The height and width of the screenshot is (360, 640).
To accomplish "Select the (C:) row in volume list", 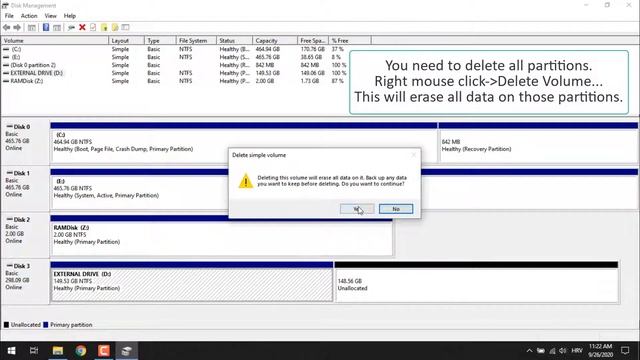I will 174,49.
